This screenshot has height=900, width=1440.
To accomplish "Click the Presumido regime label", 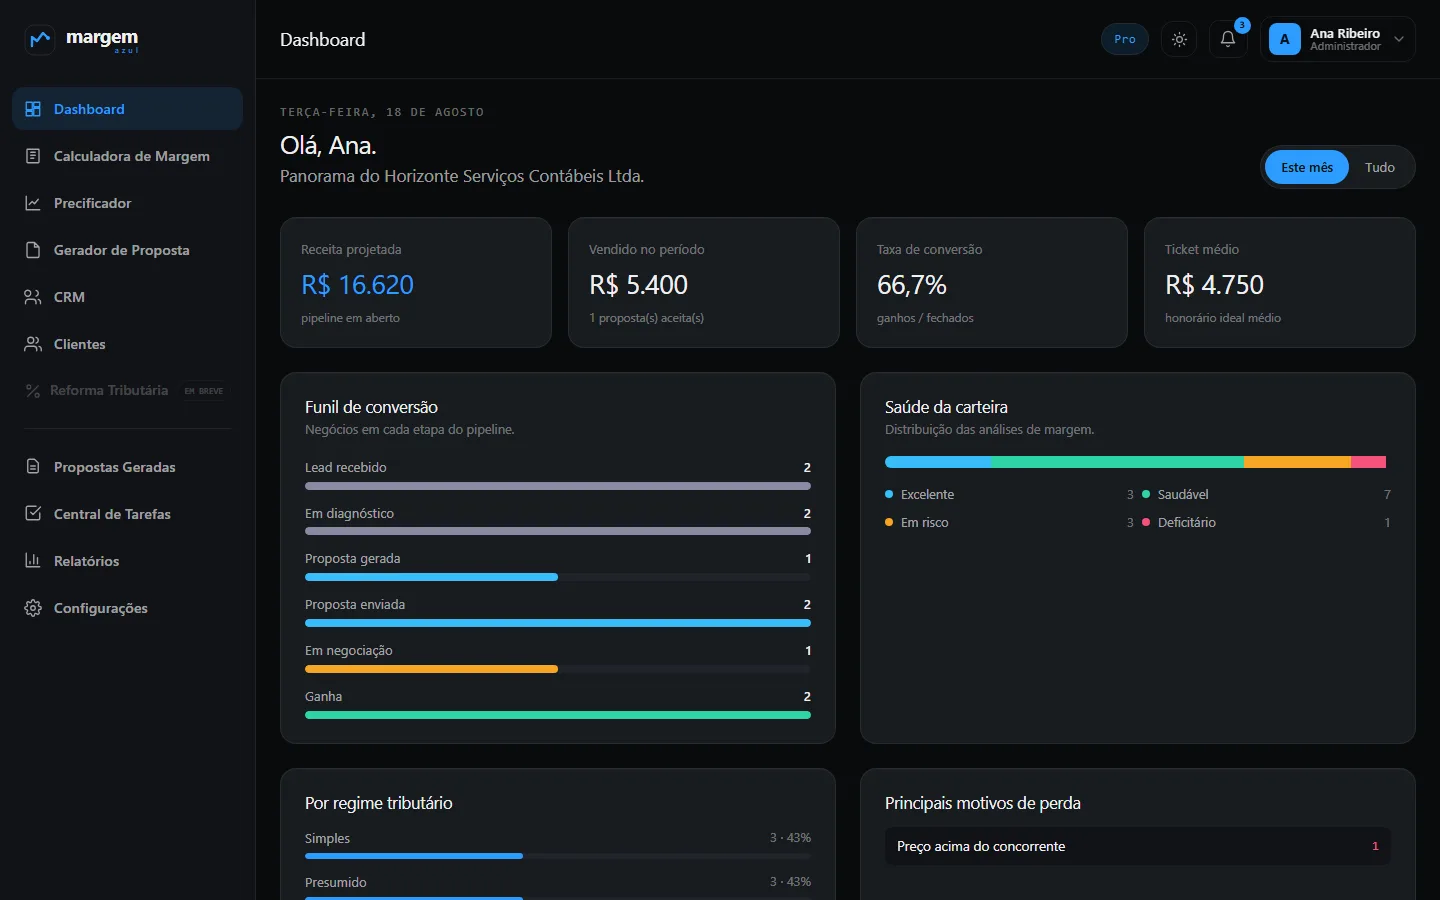I will [x=336, y=882].
